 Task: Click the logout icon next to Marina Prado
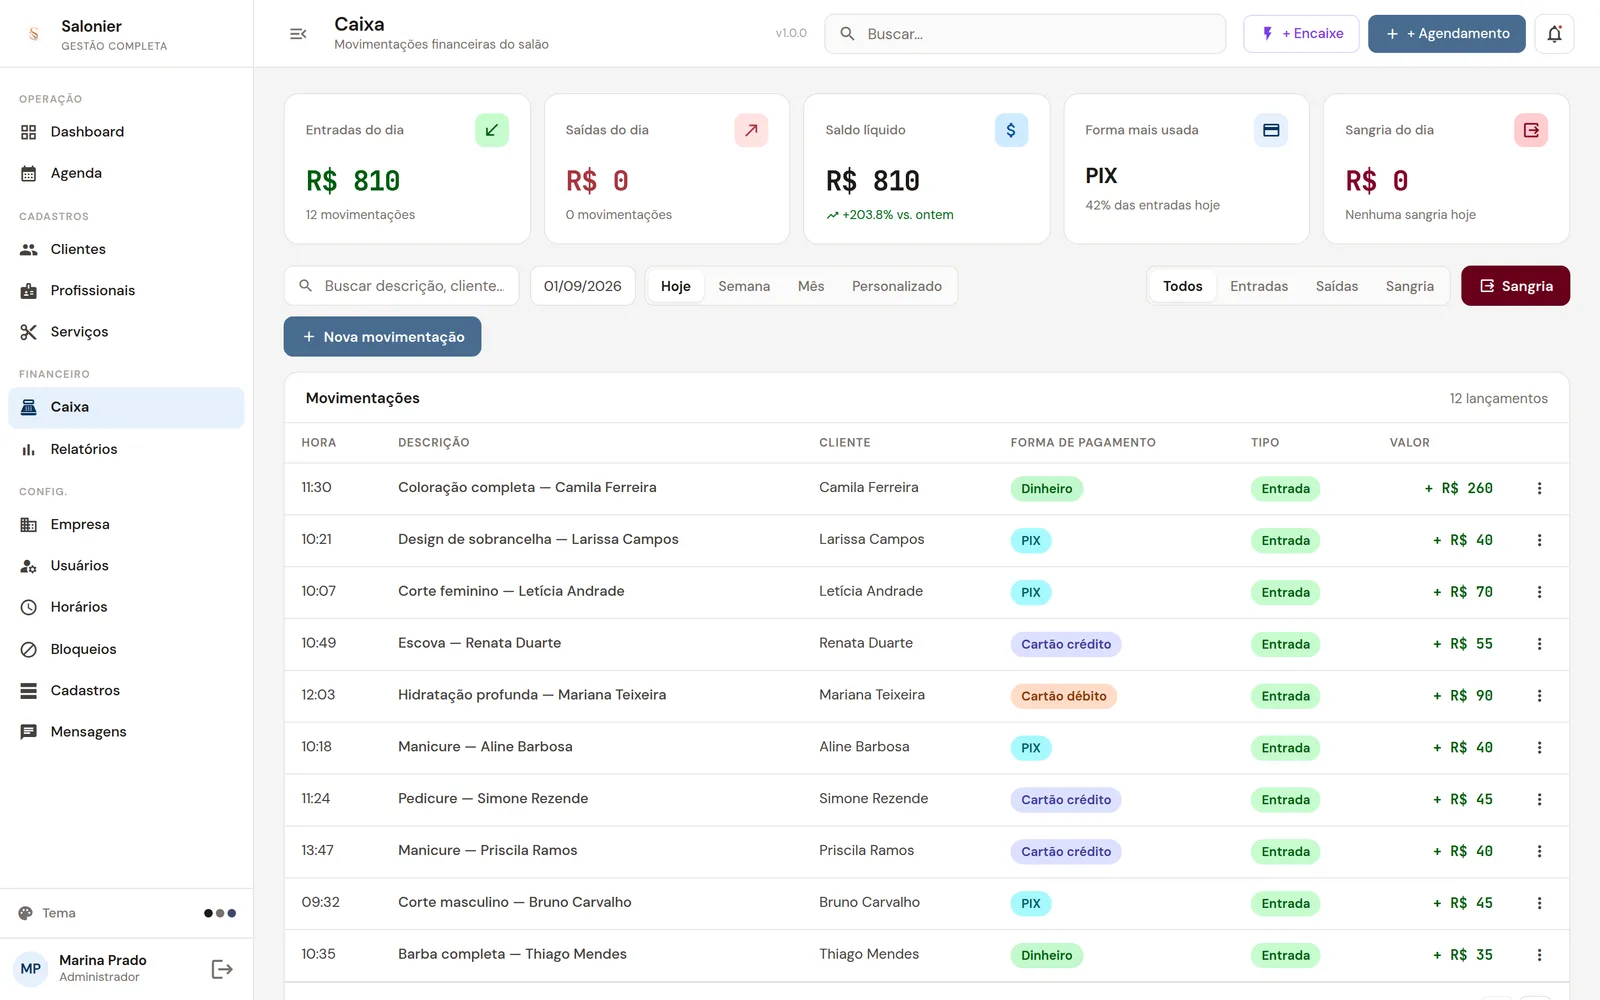click(222, 969)
